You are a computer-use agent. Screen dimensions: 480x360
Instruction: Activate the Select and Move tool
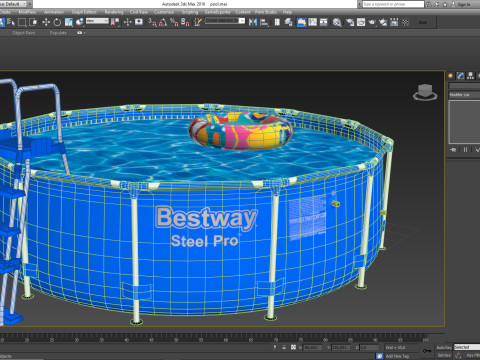click(x=46, y=22)
